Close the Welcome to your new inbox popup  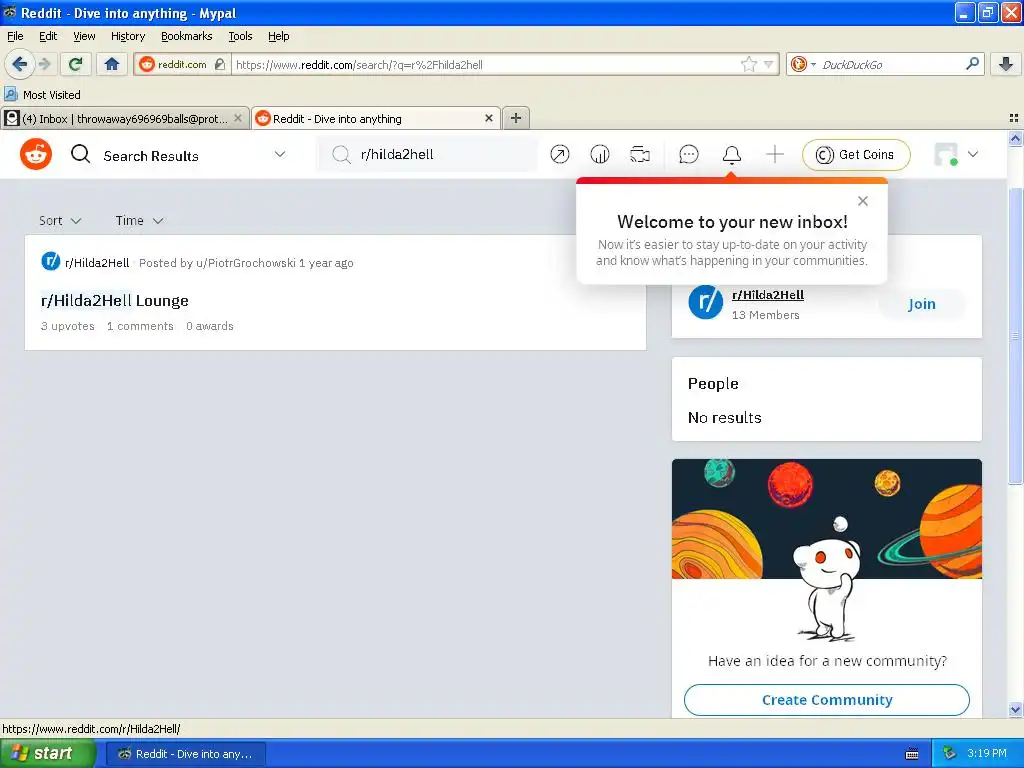coord(863,201)
